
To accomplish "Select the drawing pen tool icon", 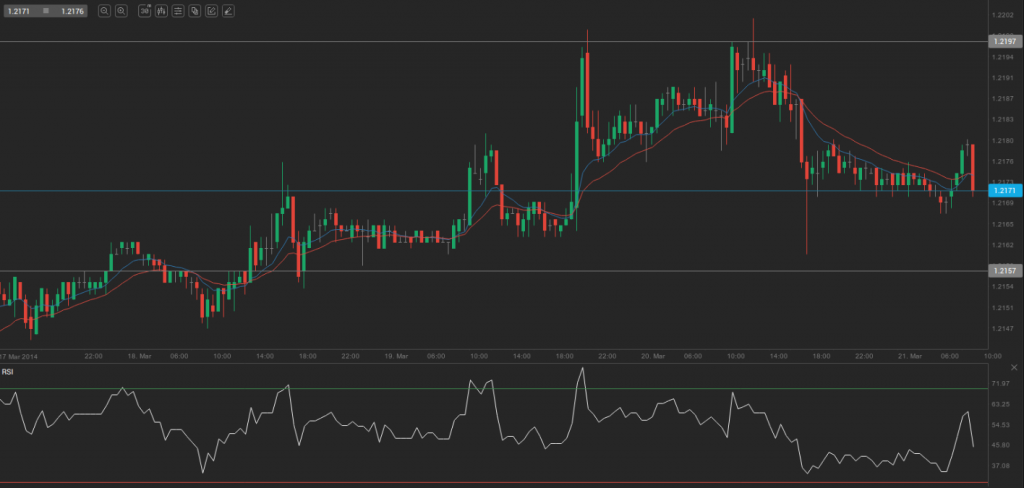I will [228, 11].
